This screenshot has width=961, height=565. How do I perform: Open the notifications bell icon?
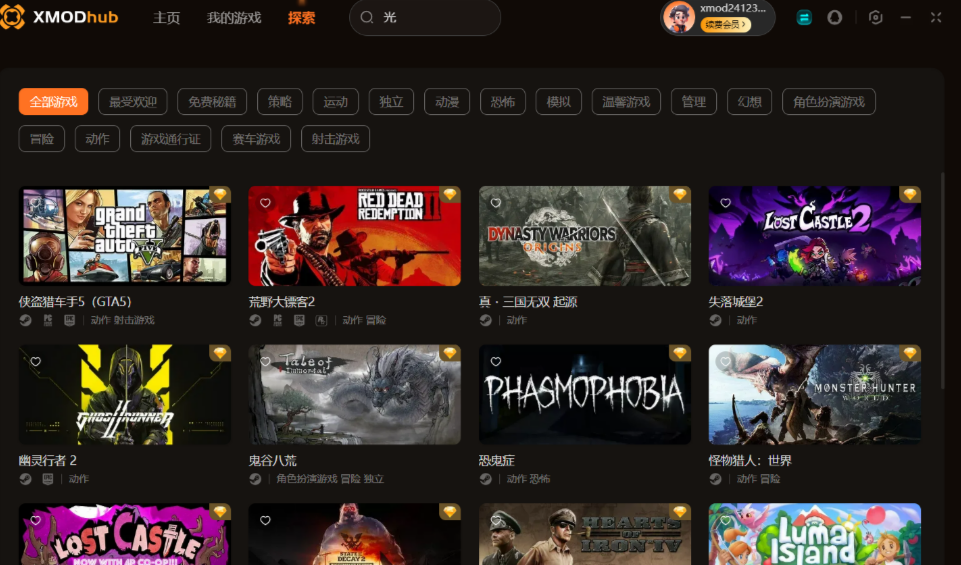coord(835,18)
